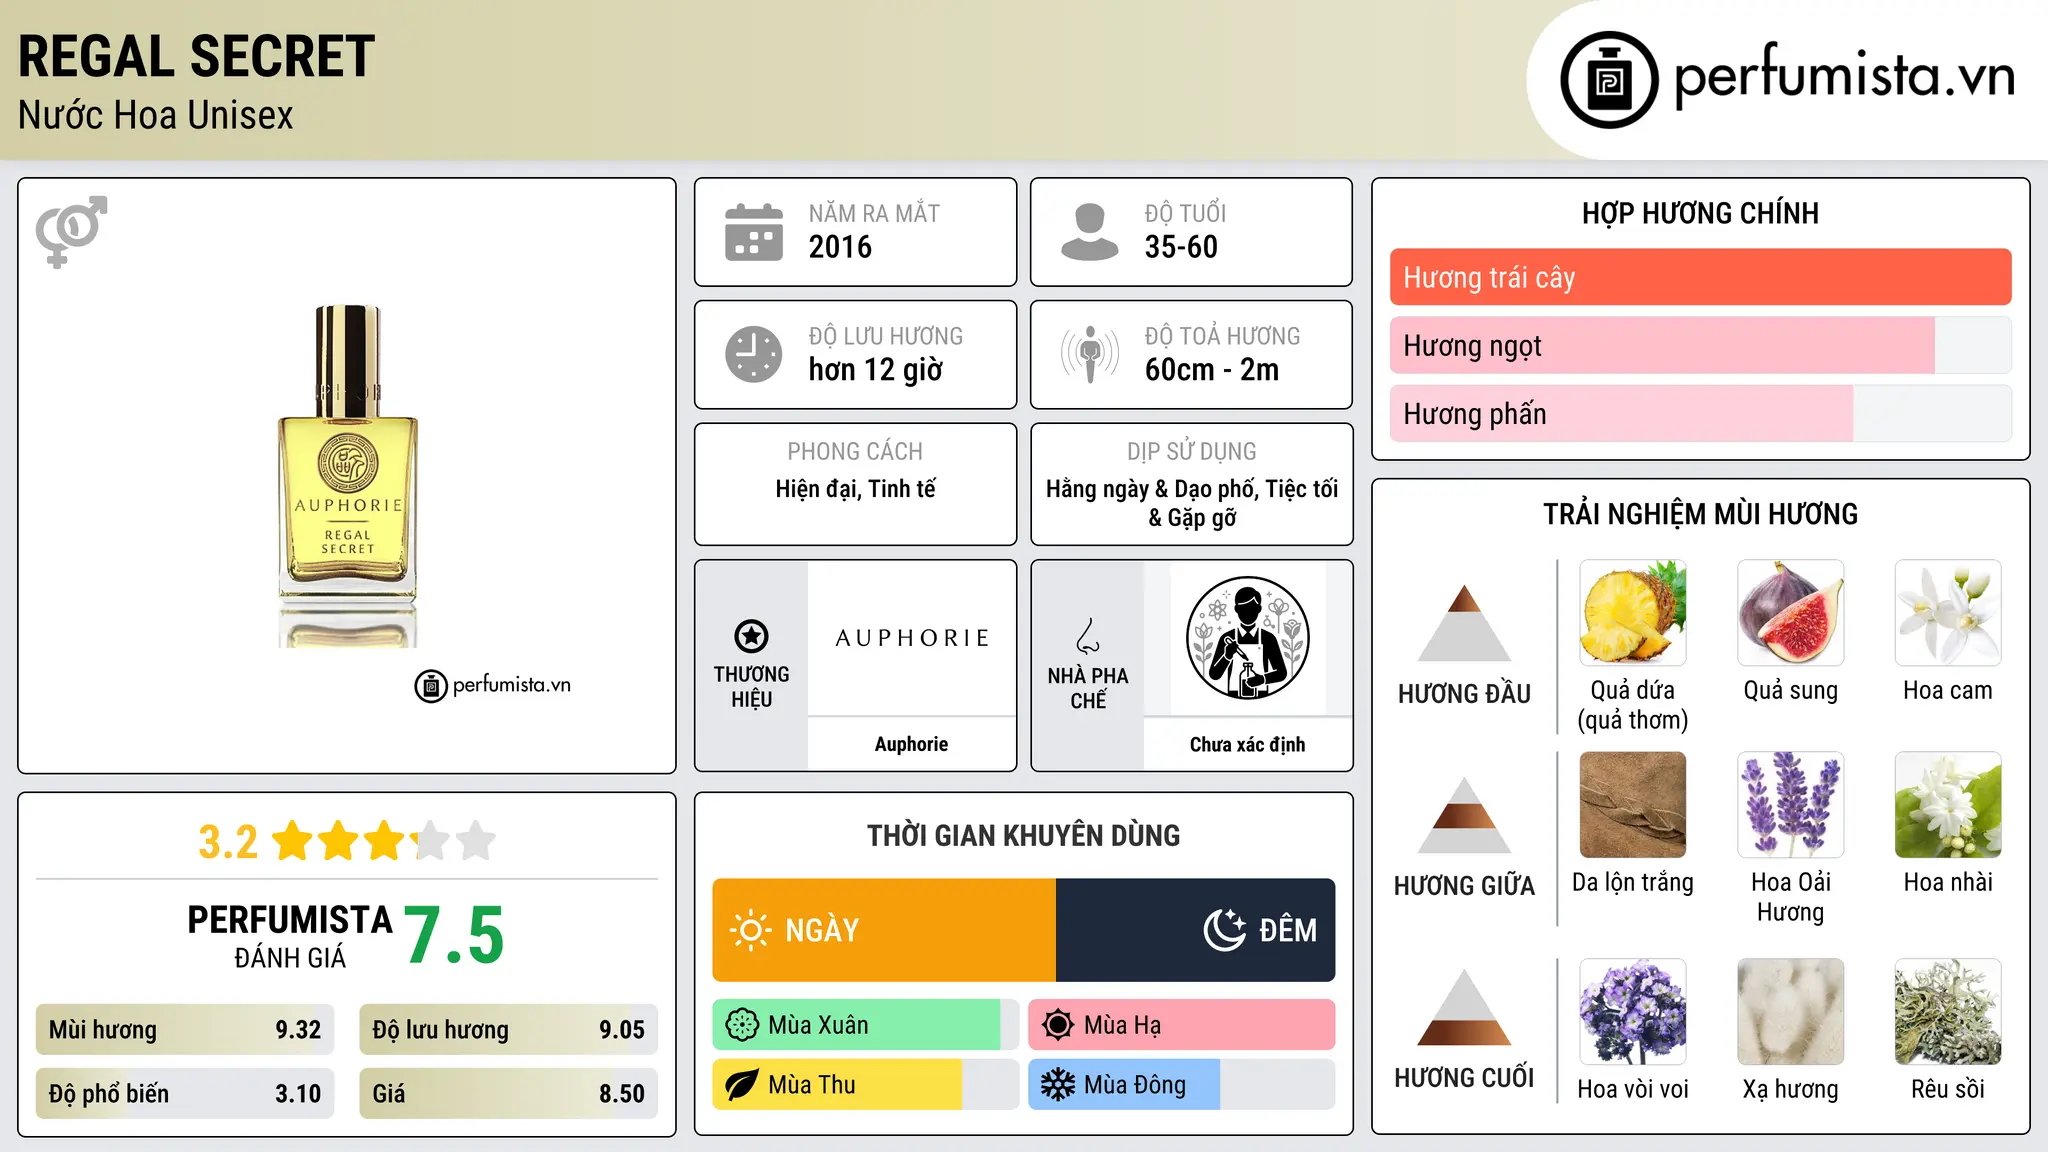Open the Xạ hương musk image
The height and width of the screenshot is (1152, 2048).
[1791, 1012]
